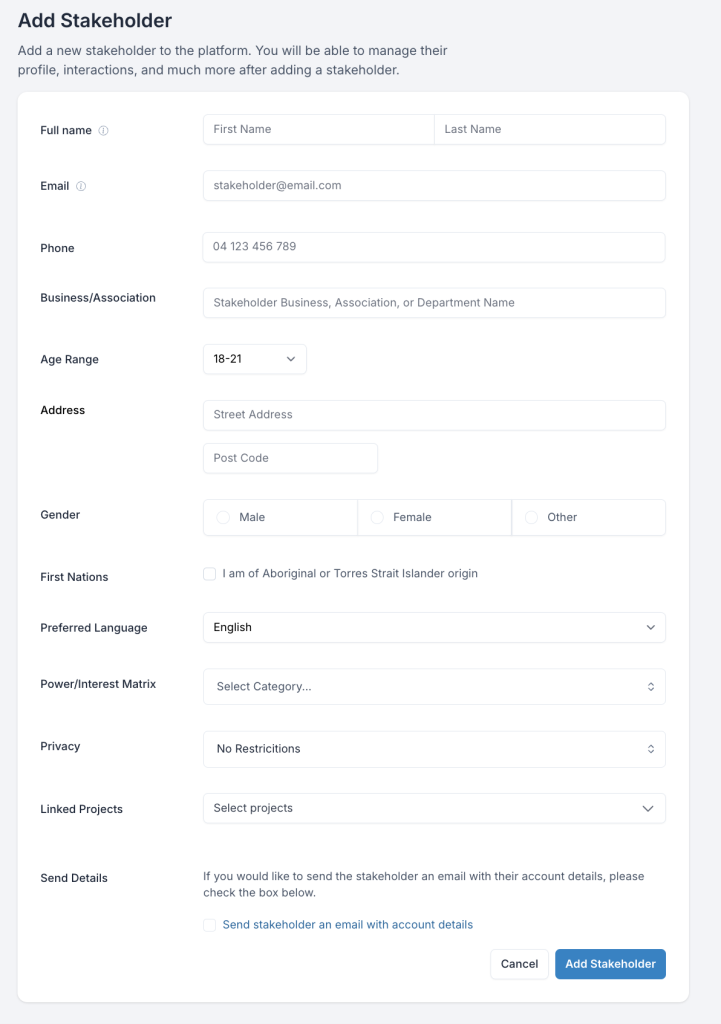The width and height of the screenshot is (721, 1024).
Task: Open the Privacy restrictions dropdown
Action: tap(434, 749)
